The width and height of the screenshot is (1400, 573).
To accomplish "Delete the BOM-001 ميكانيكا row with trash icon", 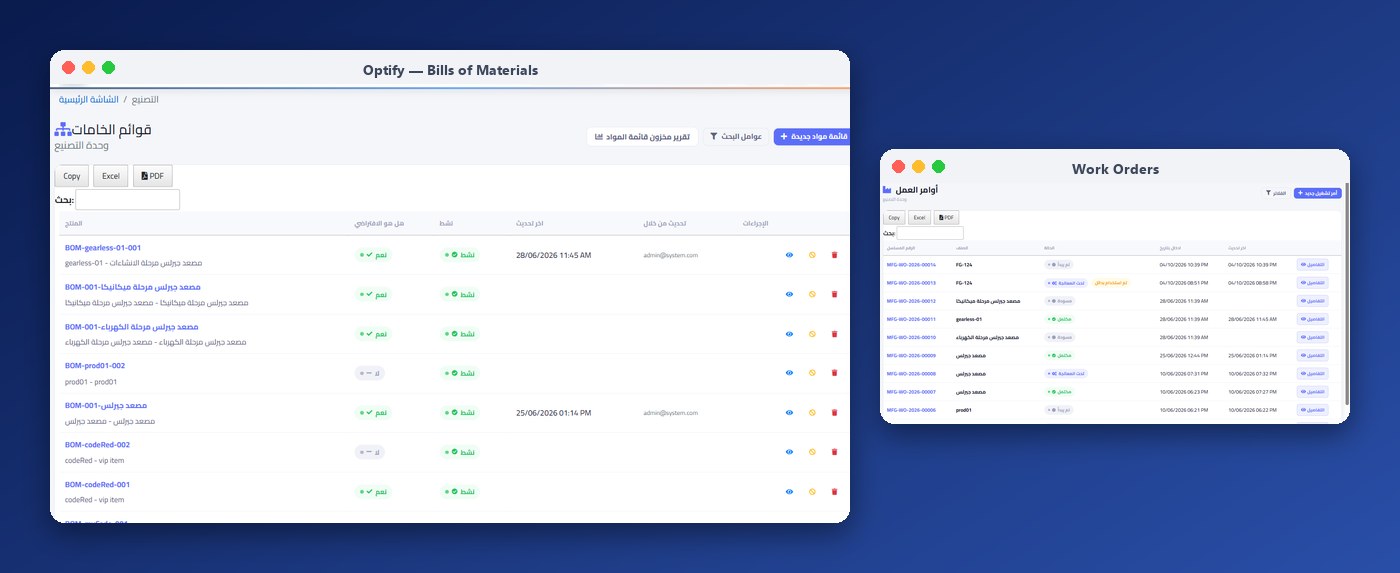I will 834,294.
